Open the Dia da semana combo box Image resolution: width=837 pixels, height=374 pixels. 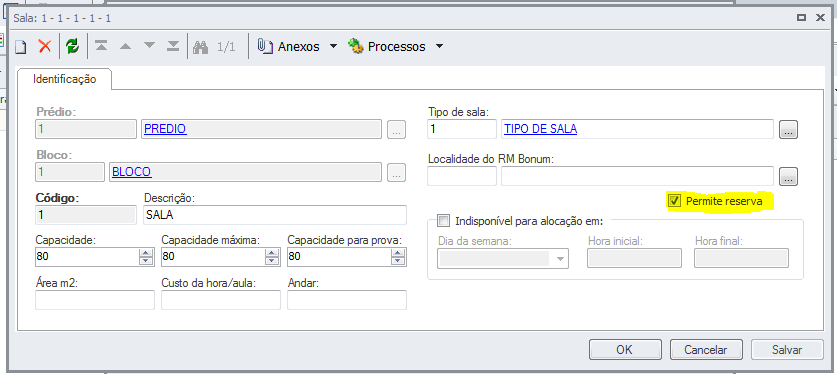pos(503,259)
